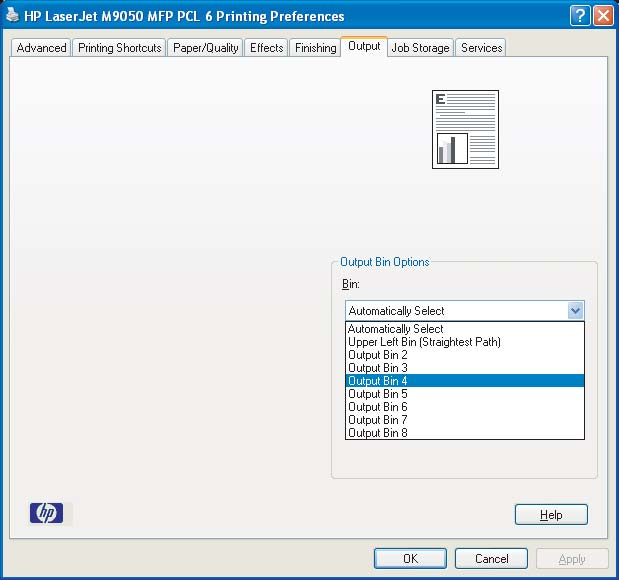The height and width of the screenshot is (580, 619).
Task: Choose Output Bin 6 option
Action: (465, 407)
